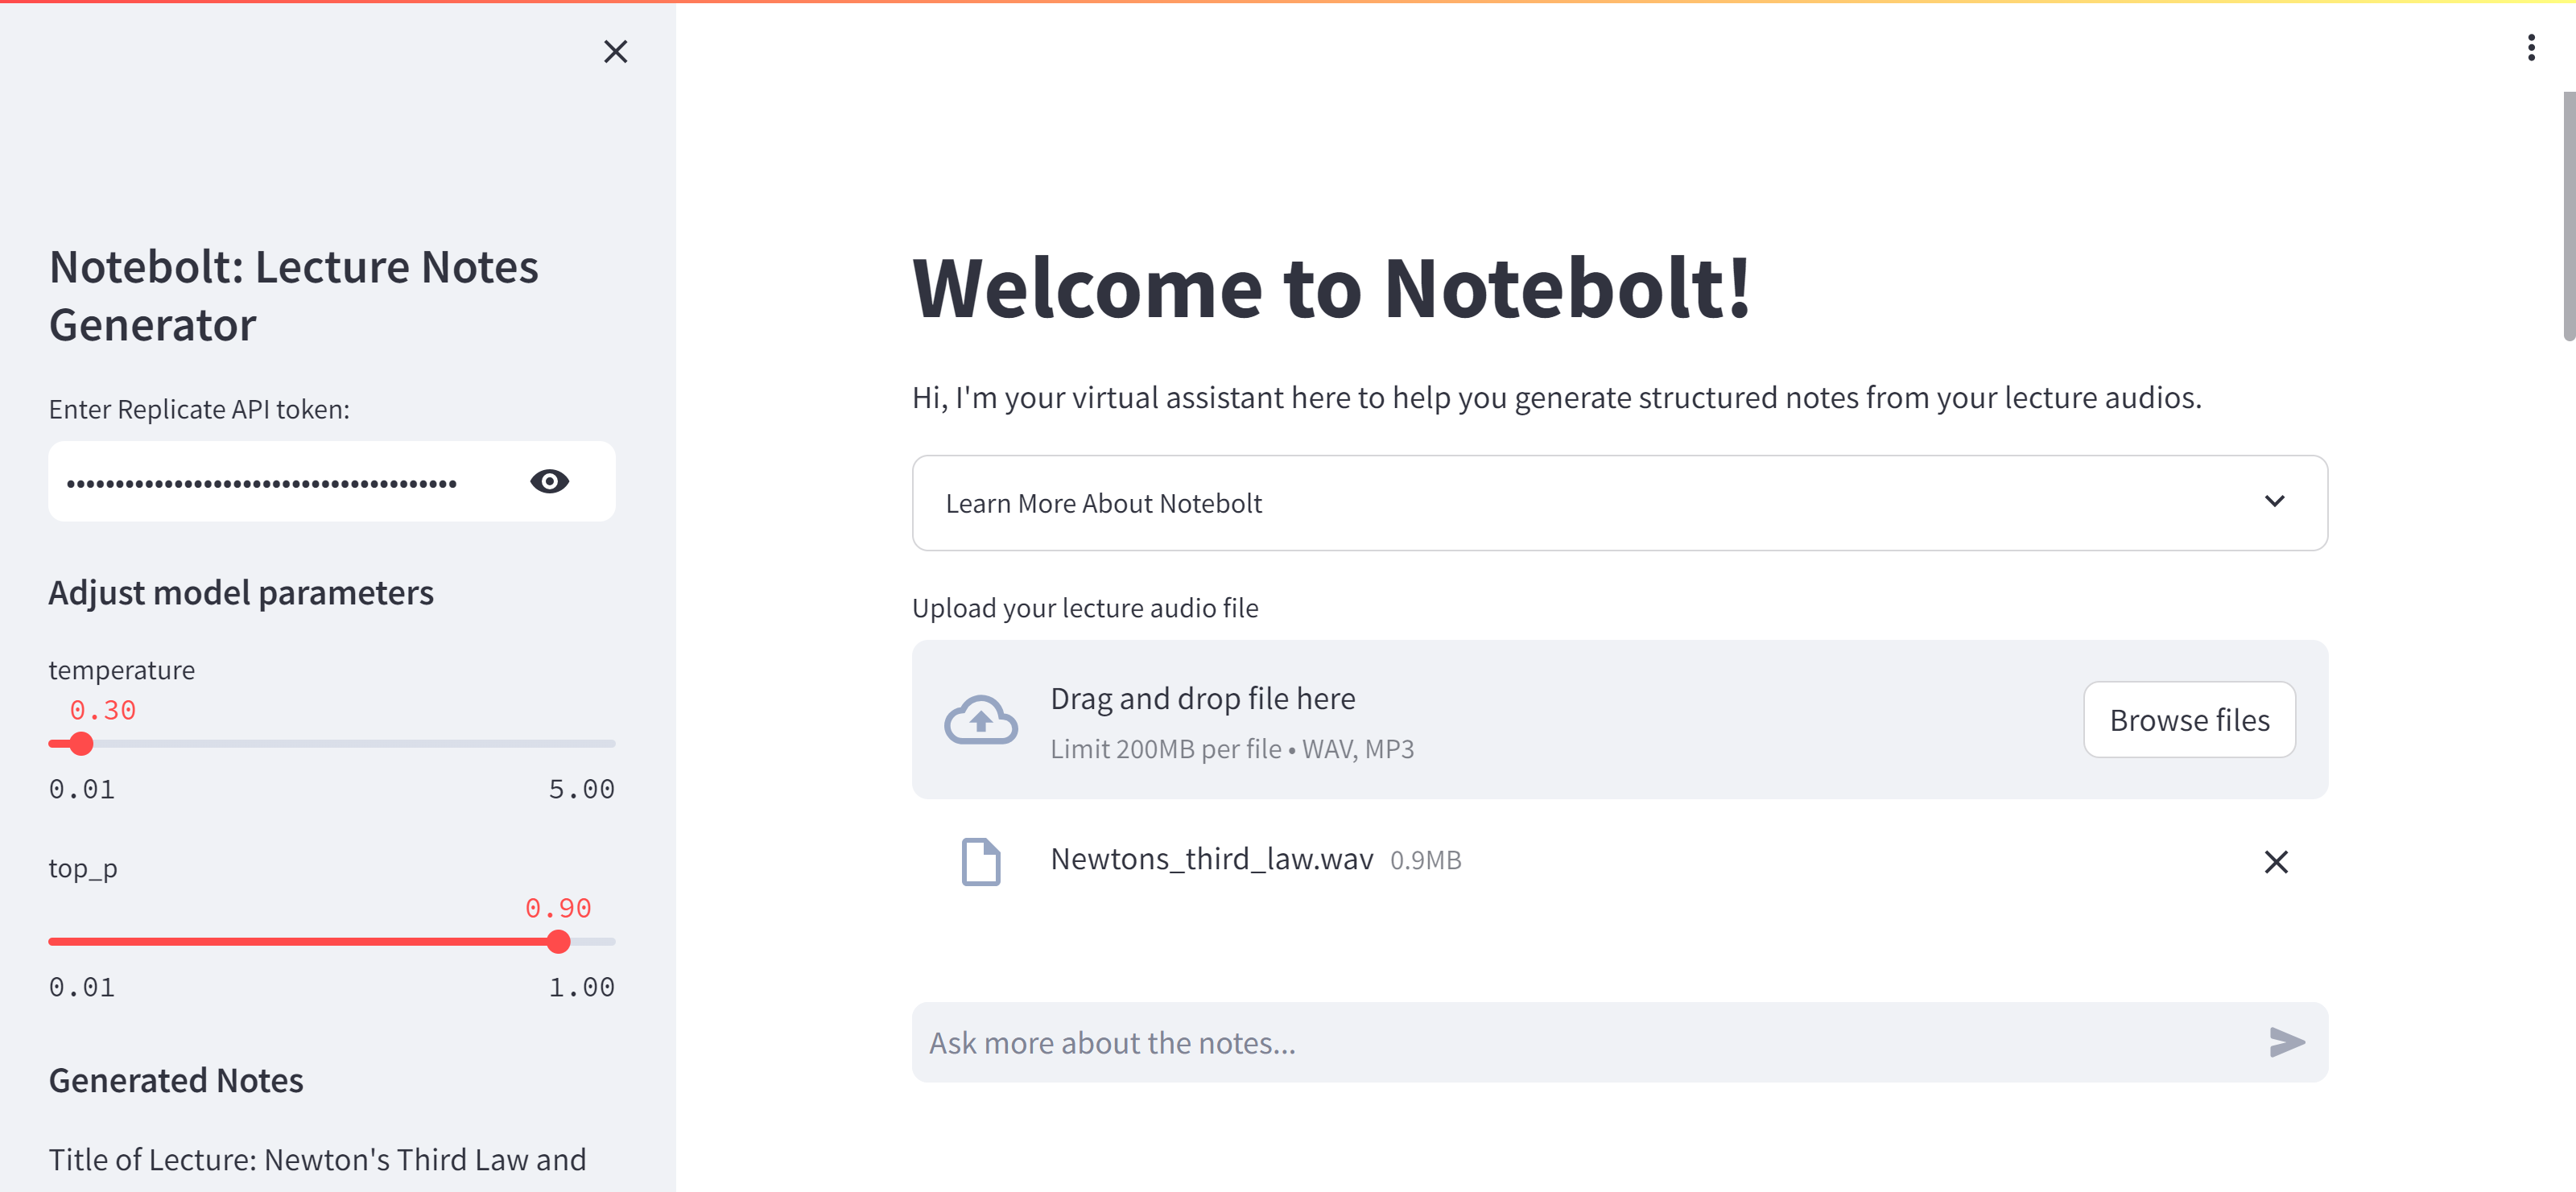This screenshot has height=1192, width=2576.
Task: Click the Generated Notes heading
Action: (x=176, y=1080)
